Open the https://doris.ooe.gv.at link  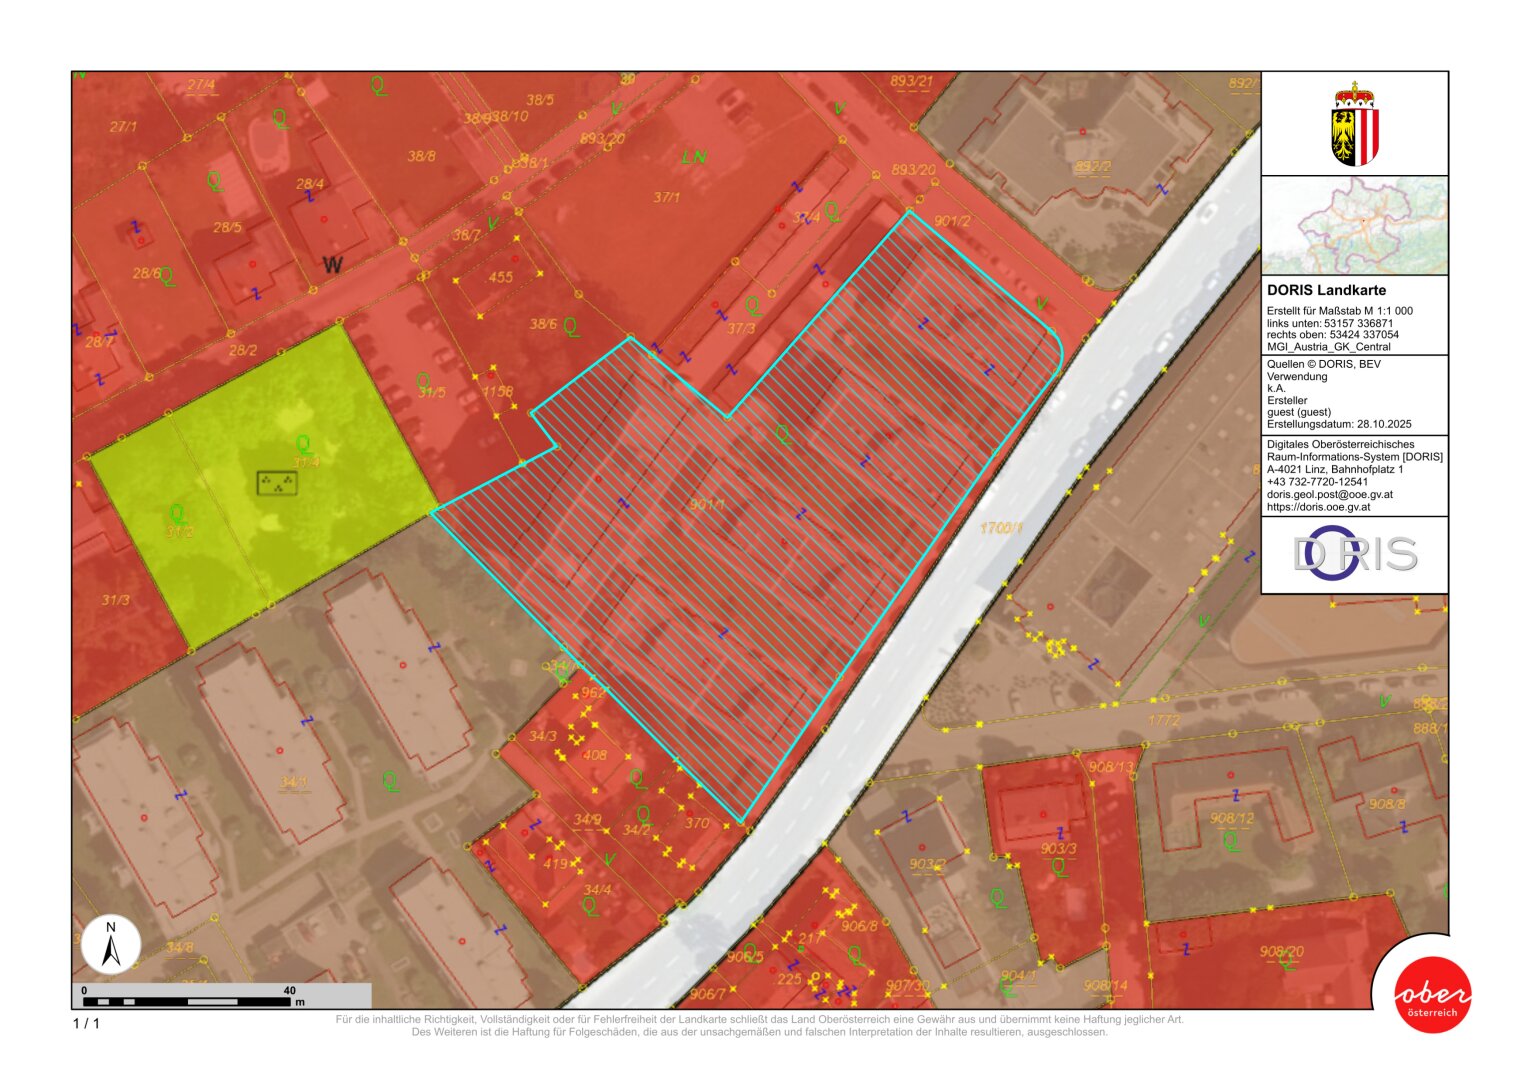pyautogui.click(x=1318, y=507)
